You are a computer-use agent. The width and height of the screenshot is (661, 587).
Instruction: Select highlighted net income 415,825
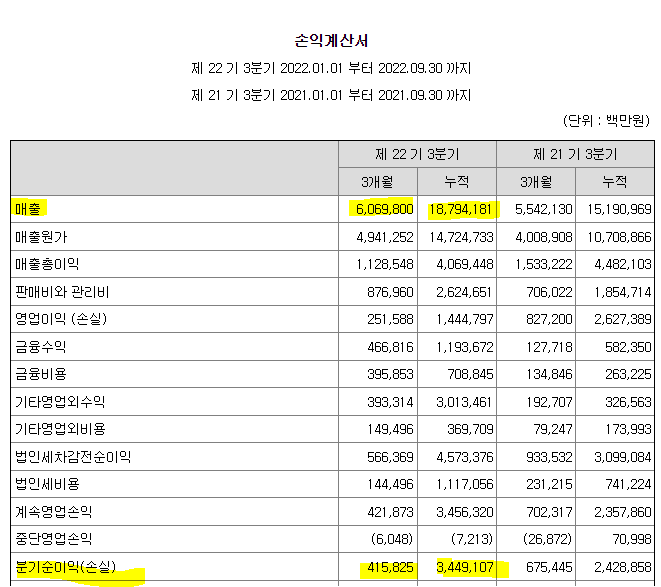coord(390,567)
